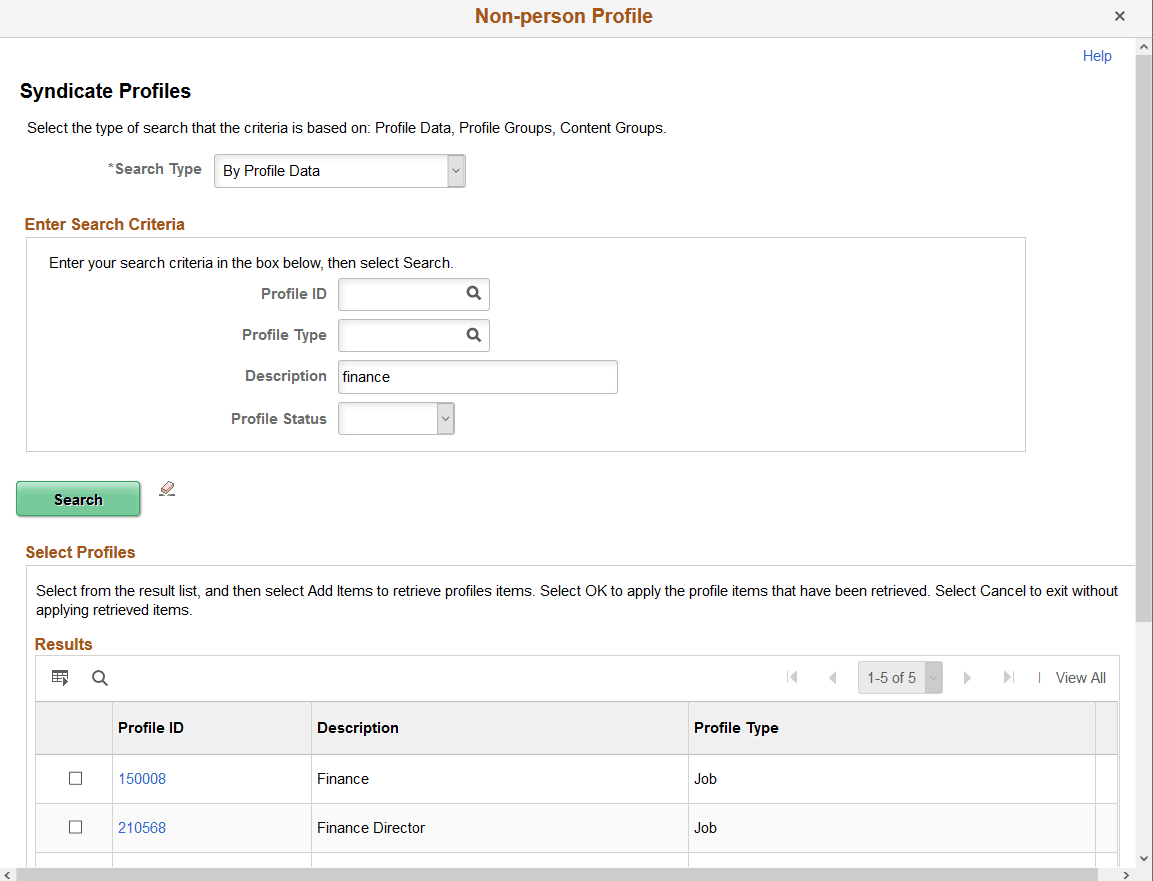Open profile 210568
This screenshot has width=1153, height=881.
142,827
